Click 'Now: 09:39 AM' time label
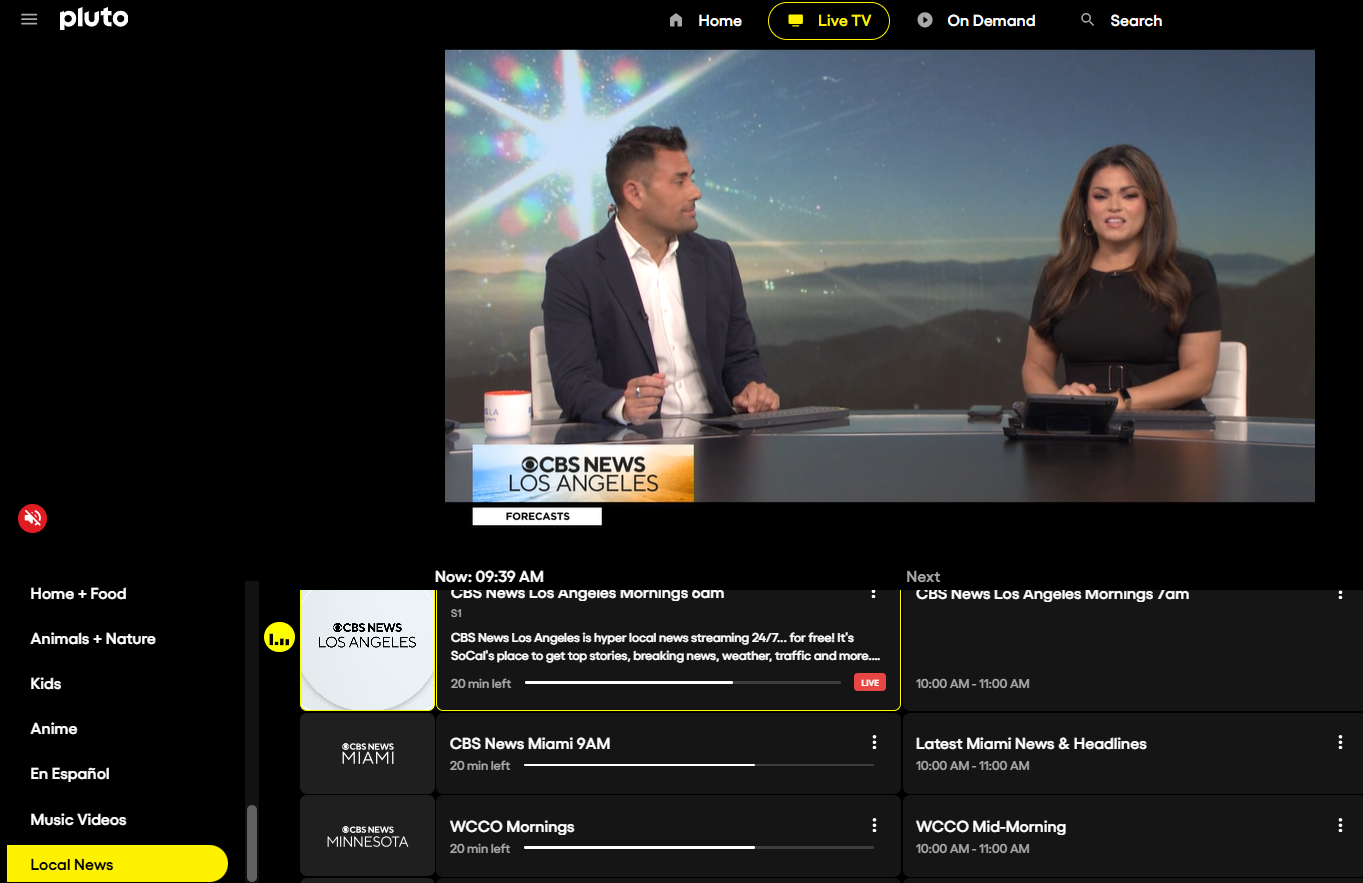This screenshot has height=883, width=1363. (489, 576)
